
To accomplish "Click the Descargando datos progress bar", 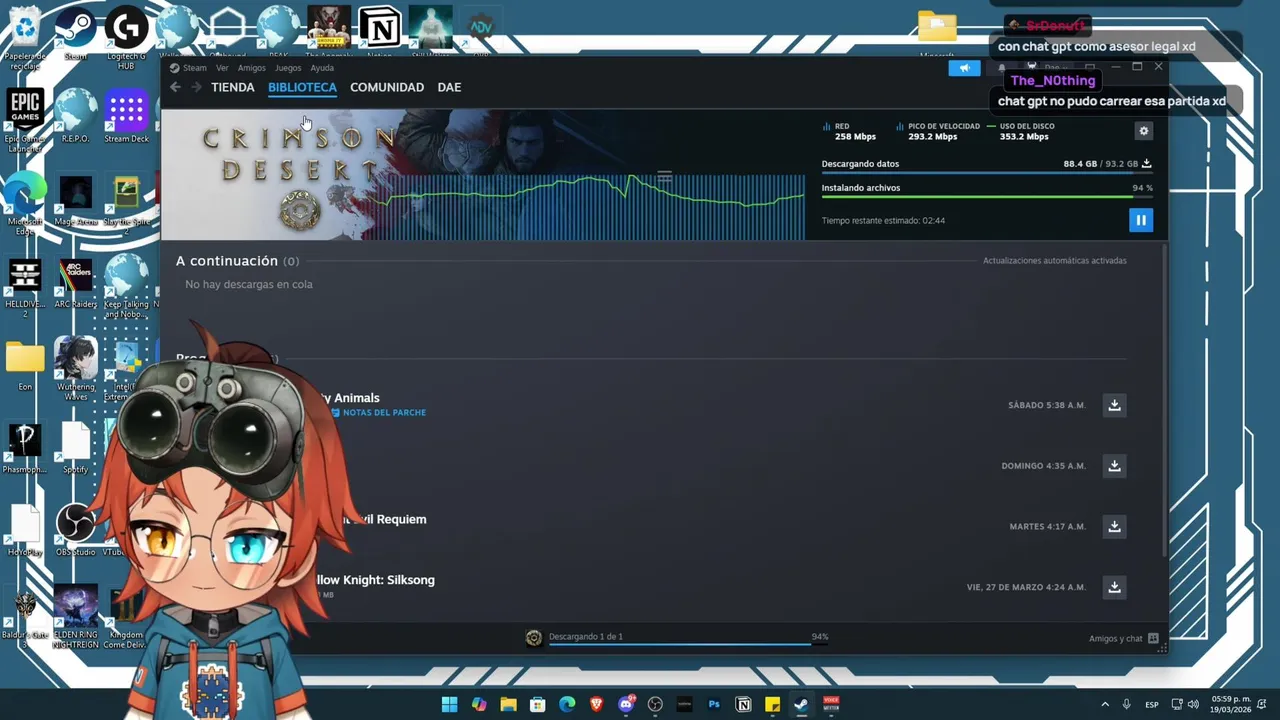I will coord(987,173).
